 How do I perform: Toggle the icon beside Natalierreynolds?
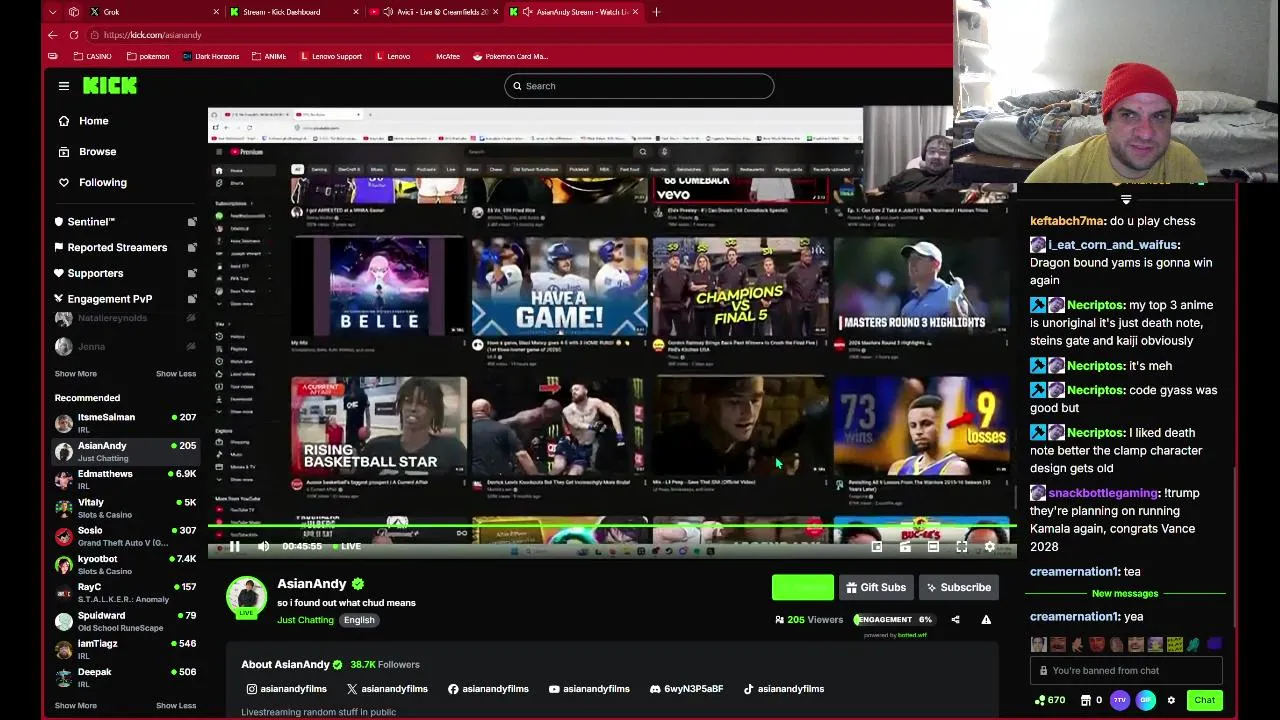[190, 318]
